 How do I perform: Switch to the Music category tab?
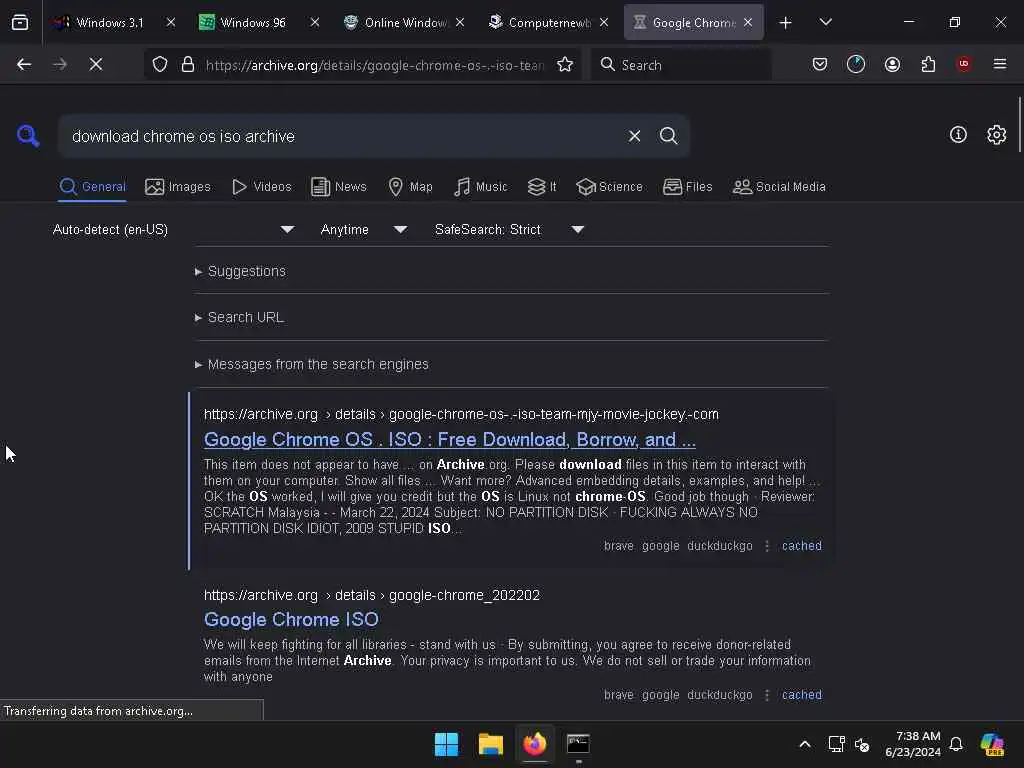(480, 187)
